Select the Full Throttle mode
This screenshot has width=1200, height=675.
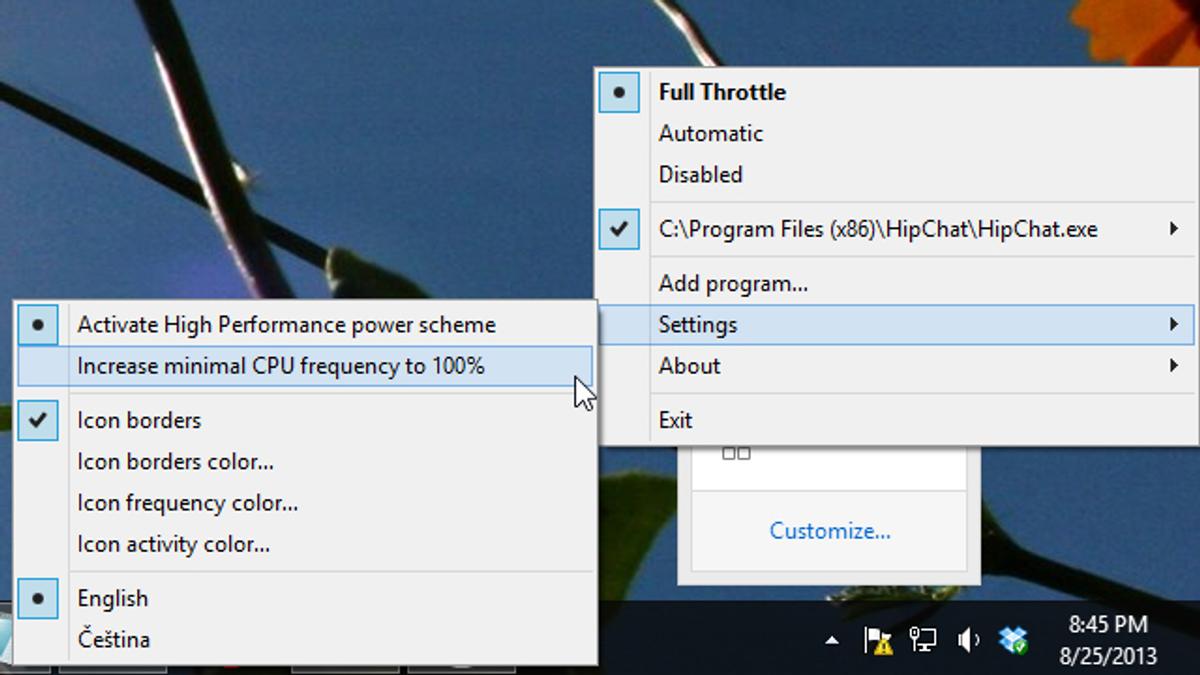[x=722, y=92]
